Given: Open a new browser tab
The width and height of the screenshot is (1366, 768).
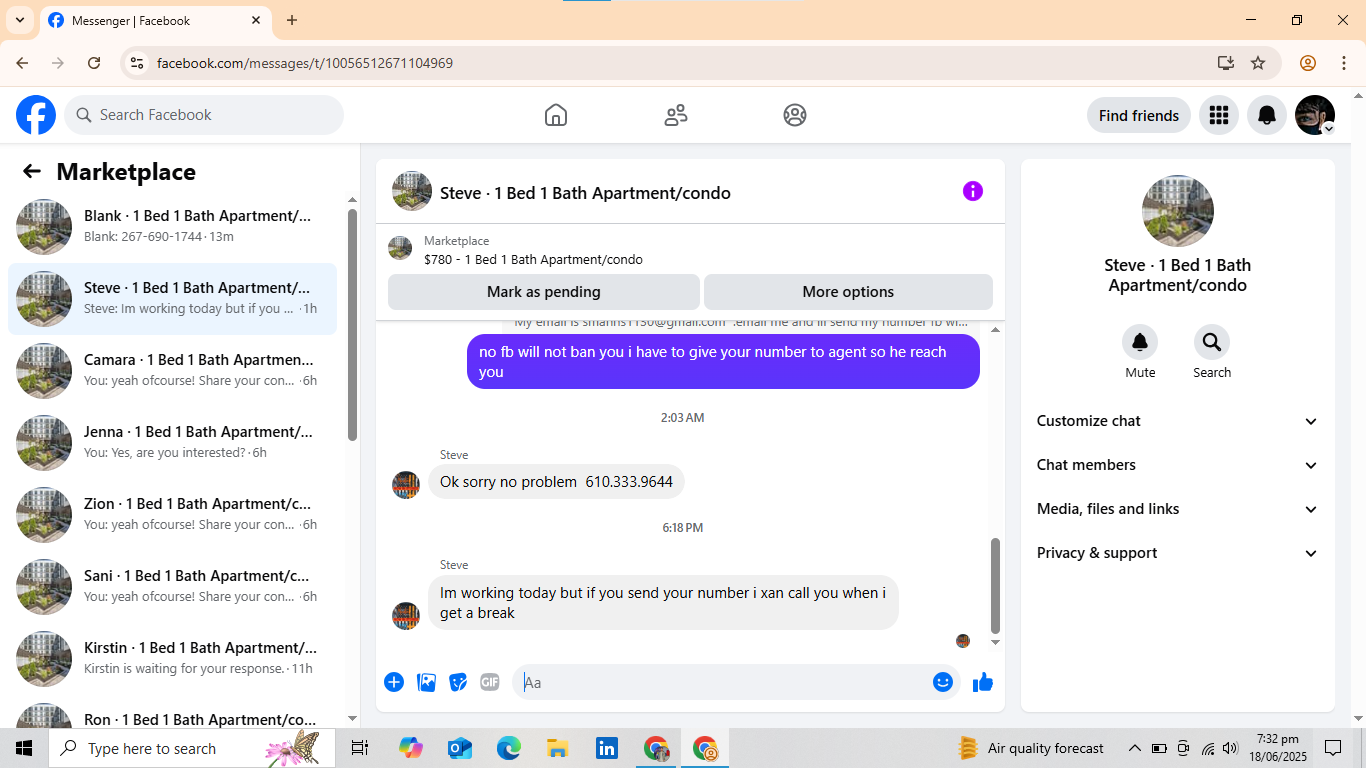Looking at the screenshot, I should (x=292, y=20).
